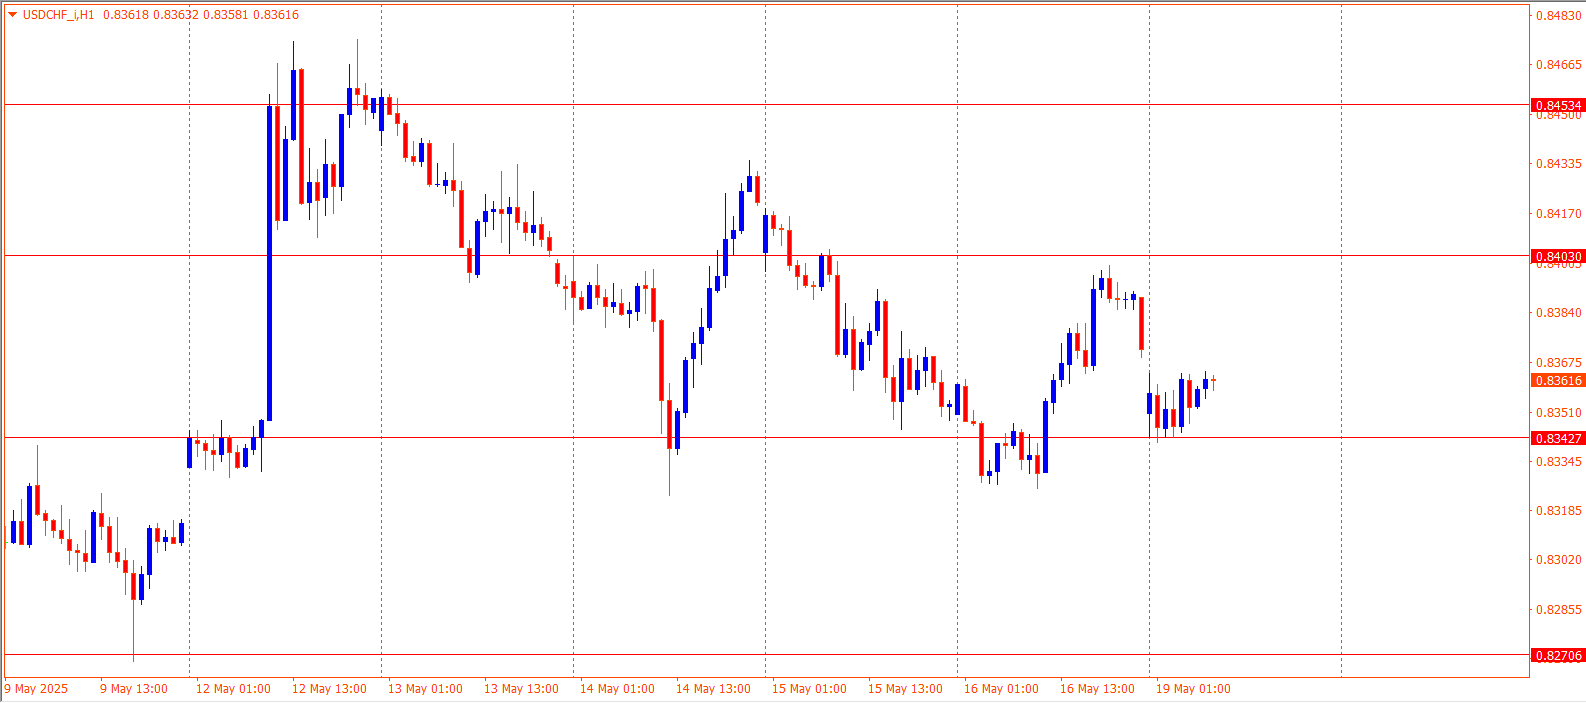Image resolution: width=1586 pixels, height=703 pixels.
Task: Click the red 0.84534 price tag
Action: [x=1558, y=105]
